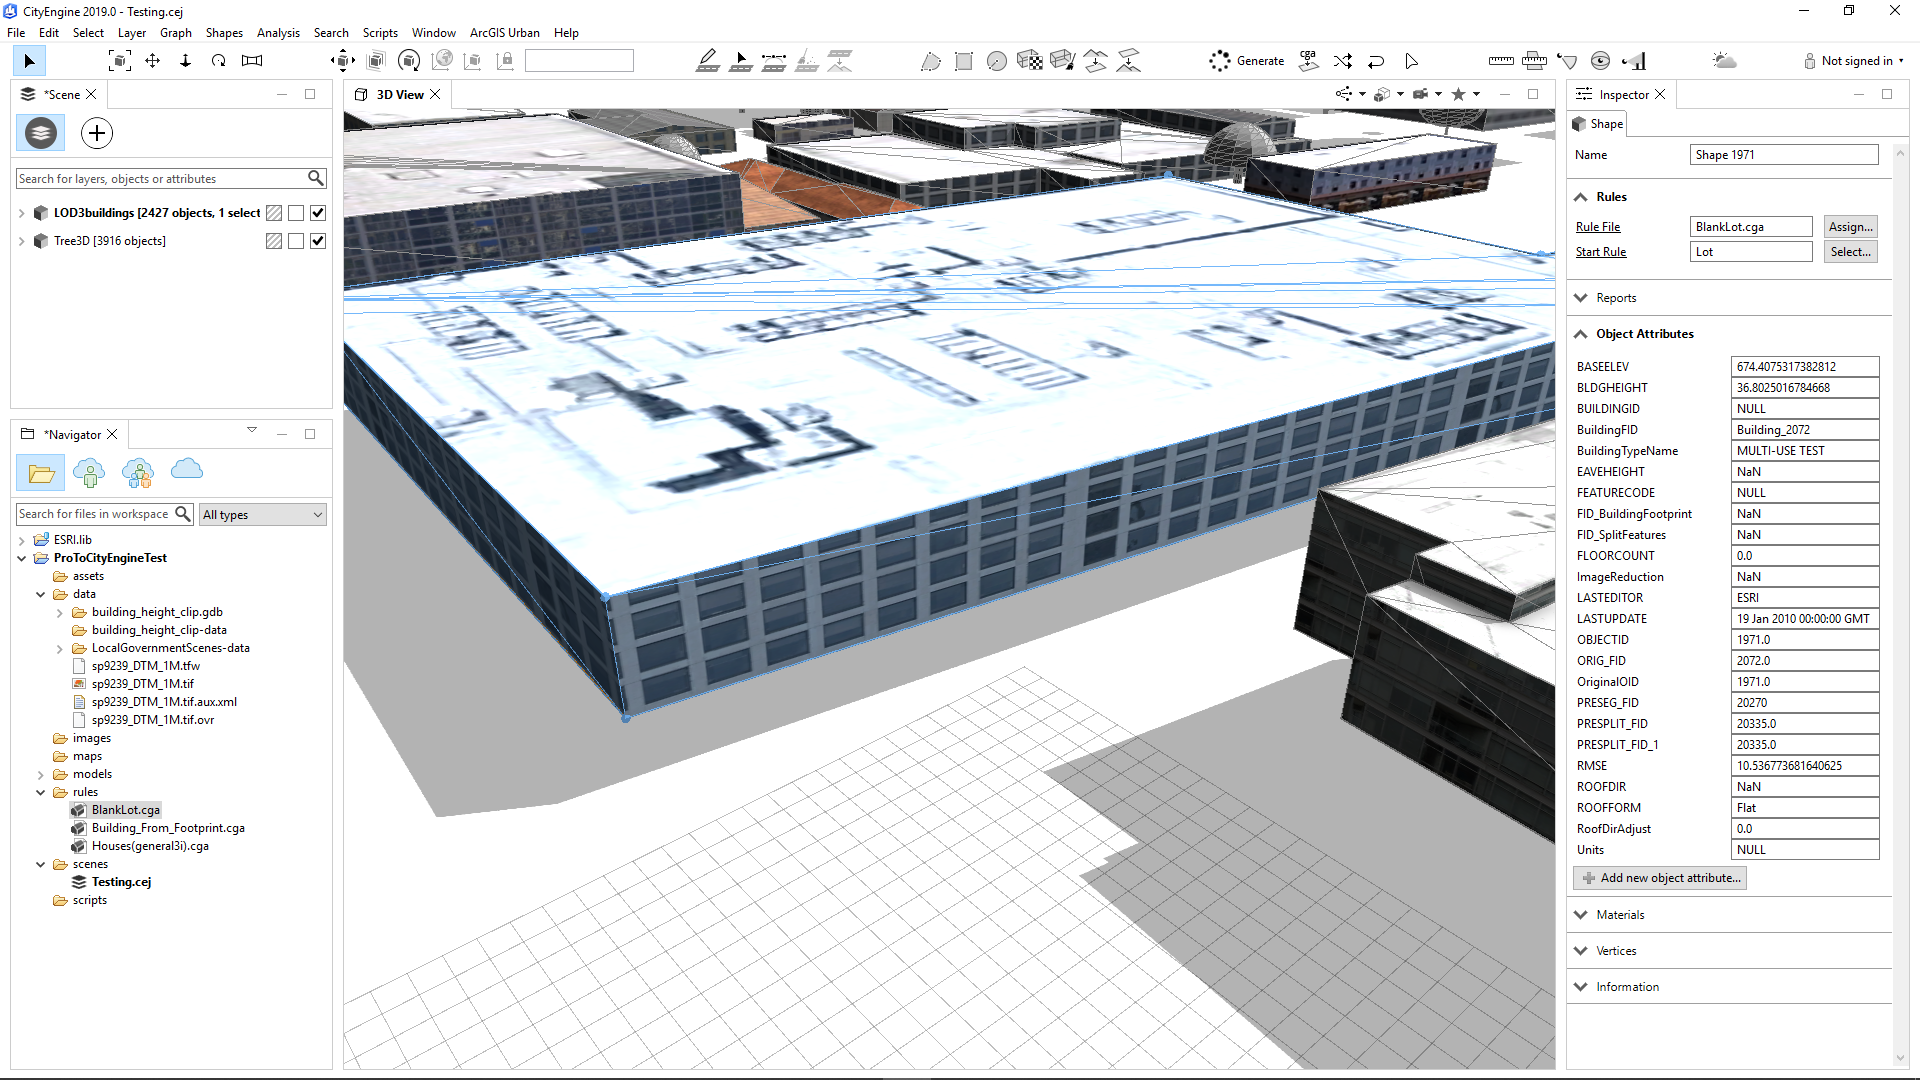Click the checkered texture-facade cube icon
Viewport: 1920px width, 1080px height.
(1030, 61)
